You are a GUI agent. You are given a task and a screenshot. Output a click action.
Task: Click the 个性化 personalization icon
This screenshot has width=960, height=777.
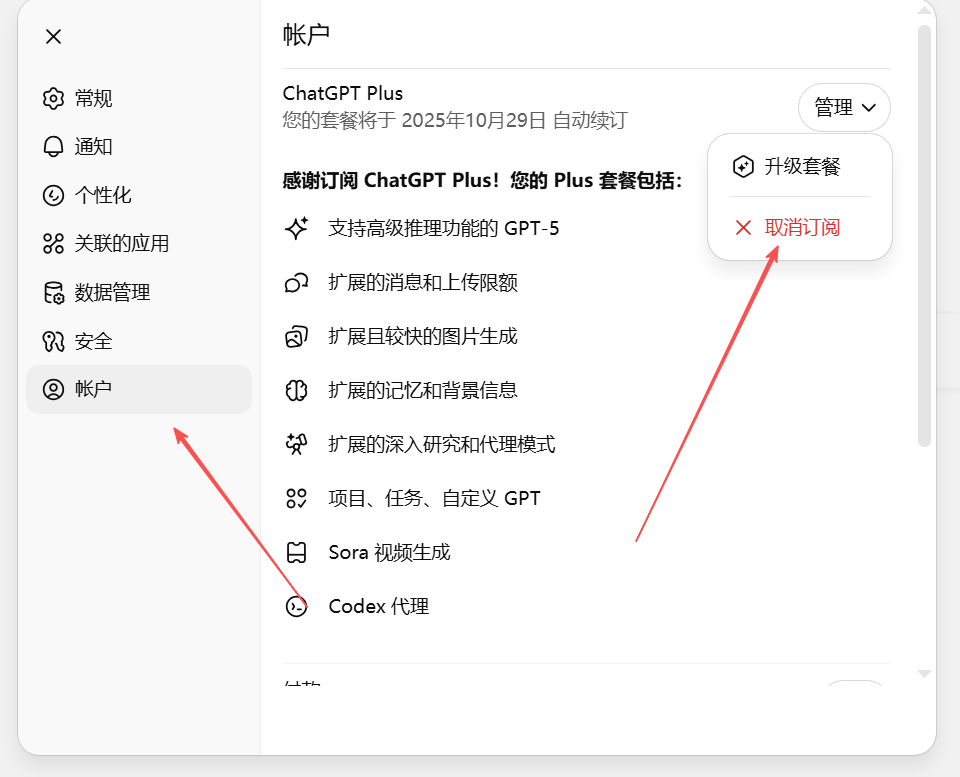coord(53,195)
